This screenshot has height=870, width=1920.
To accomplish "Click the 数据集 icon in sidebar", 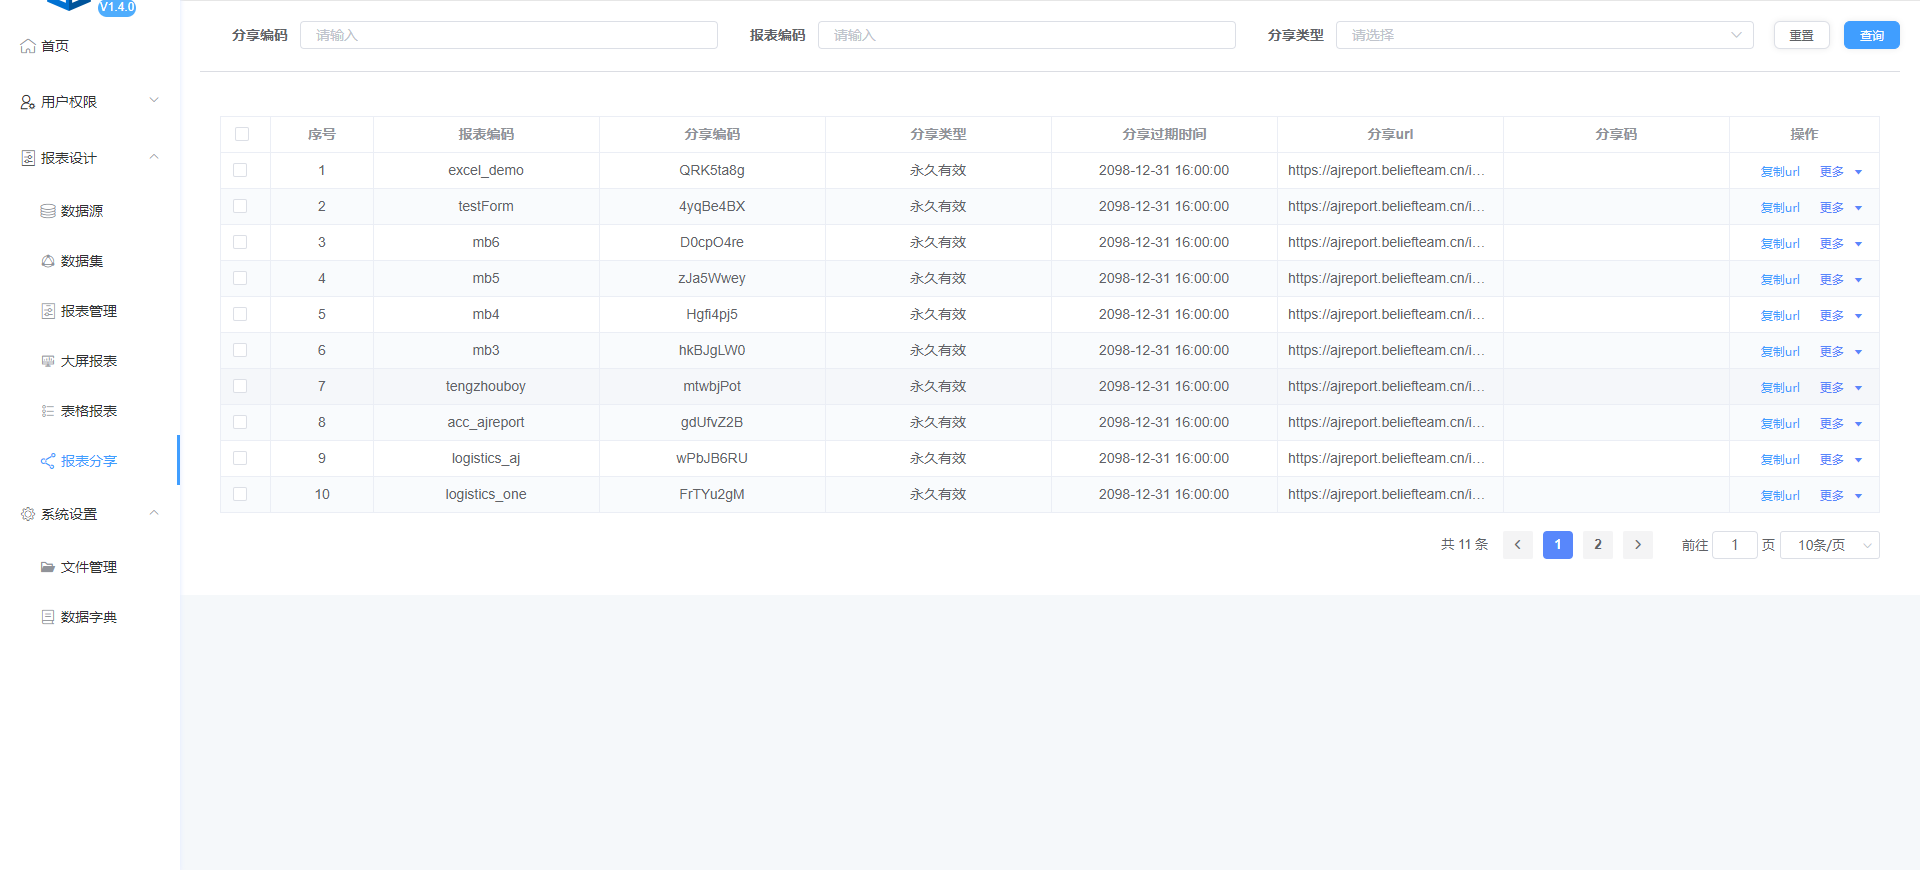I will (48, 261).
